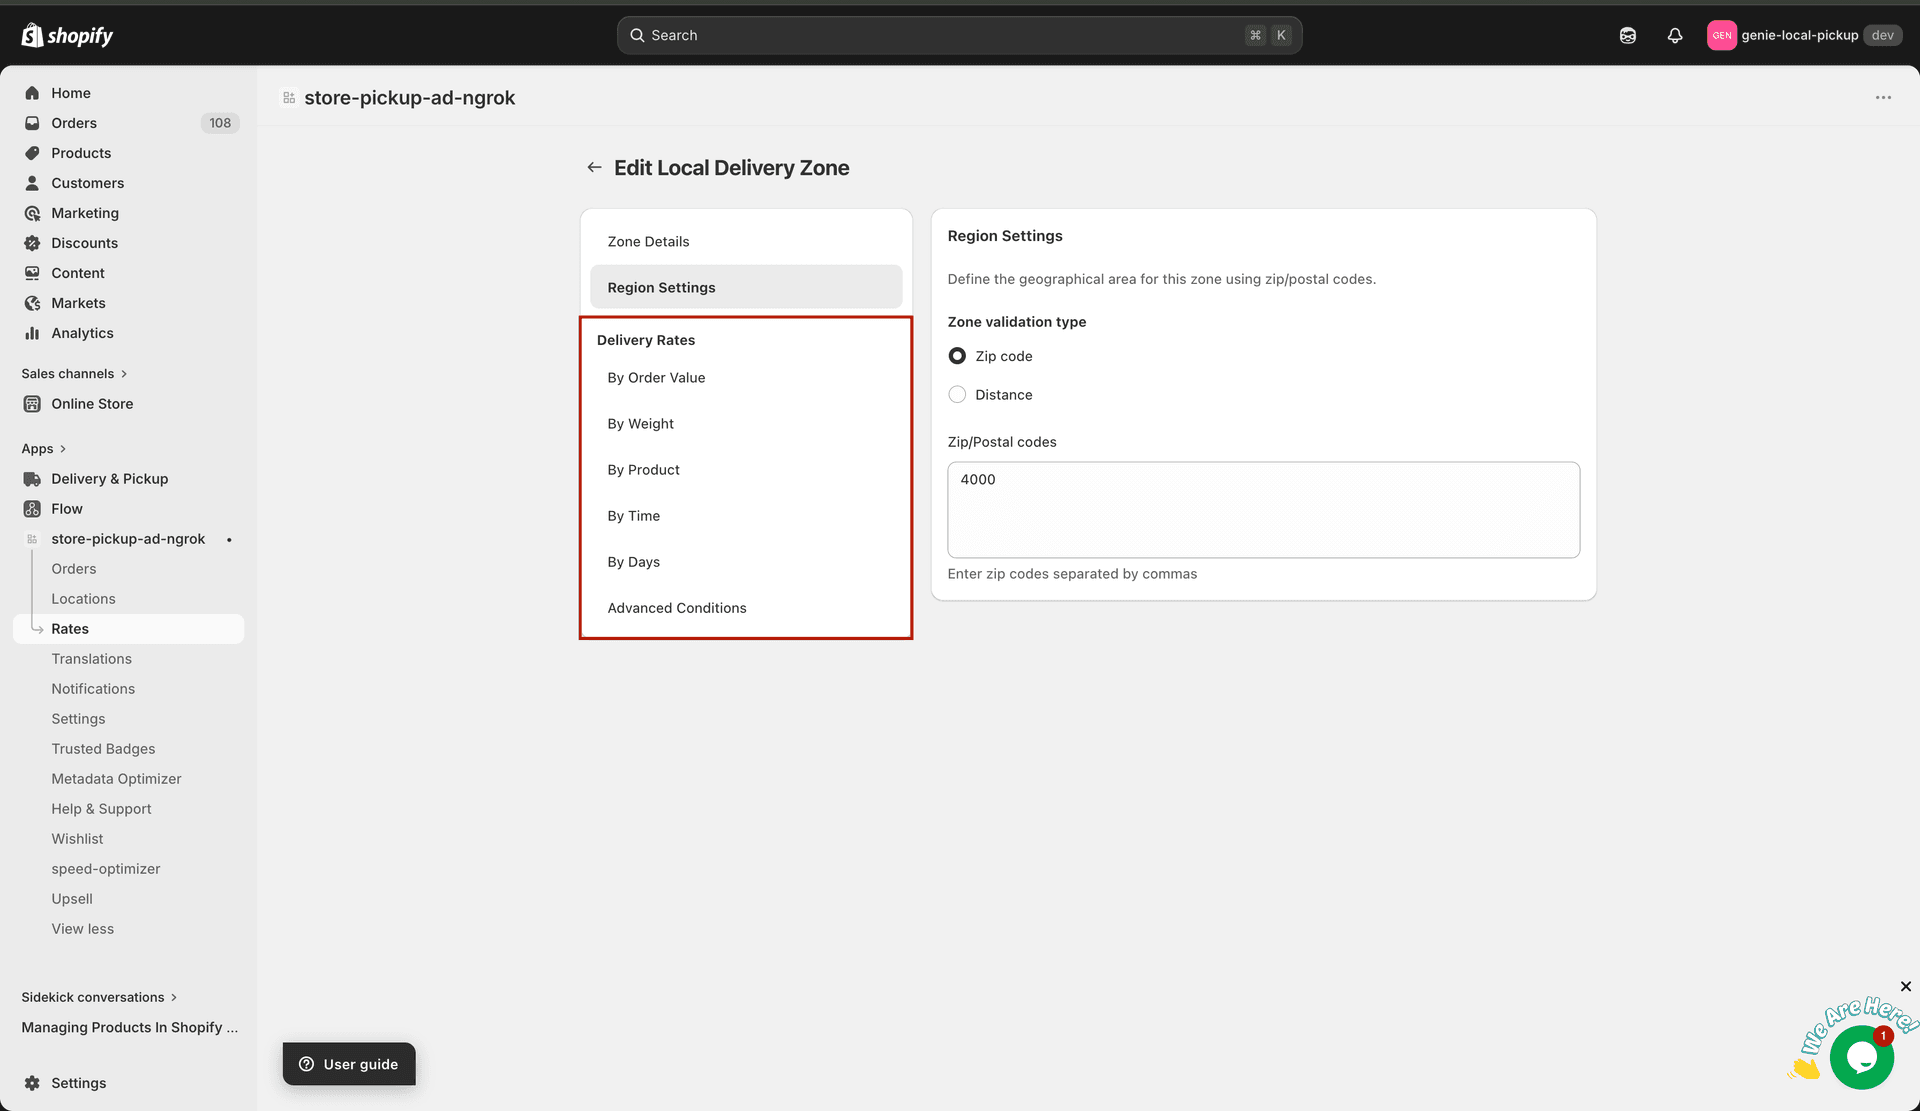Click the 108 orders count badge
The height and width of the screenshot is (1111, 1920).
point(220,123)
